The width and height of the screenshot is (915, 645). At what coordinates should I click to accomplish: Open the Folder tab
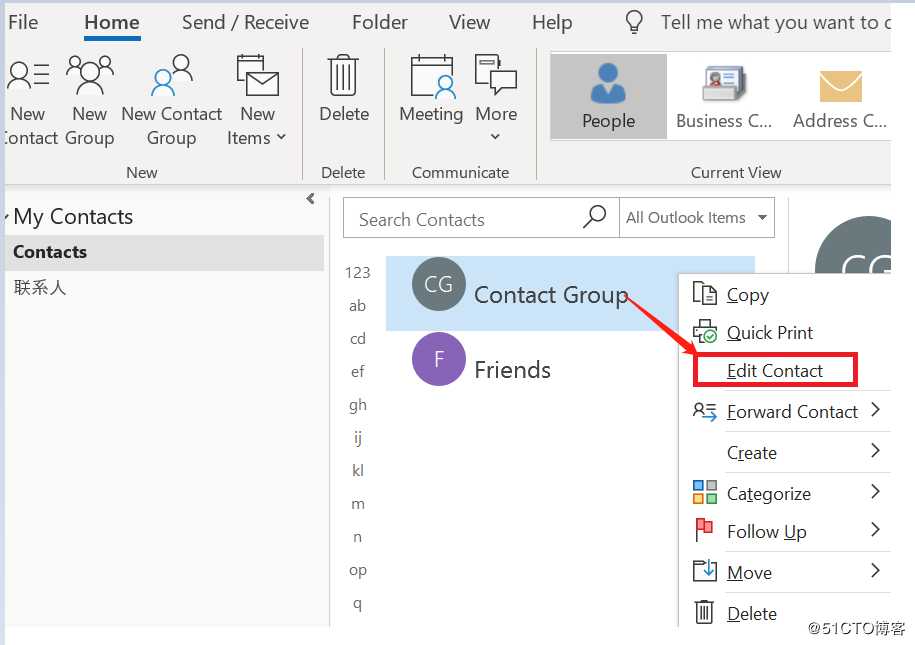(x=379, y=22)
